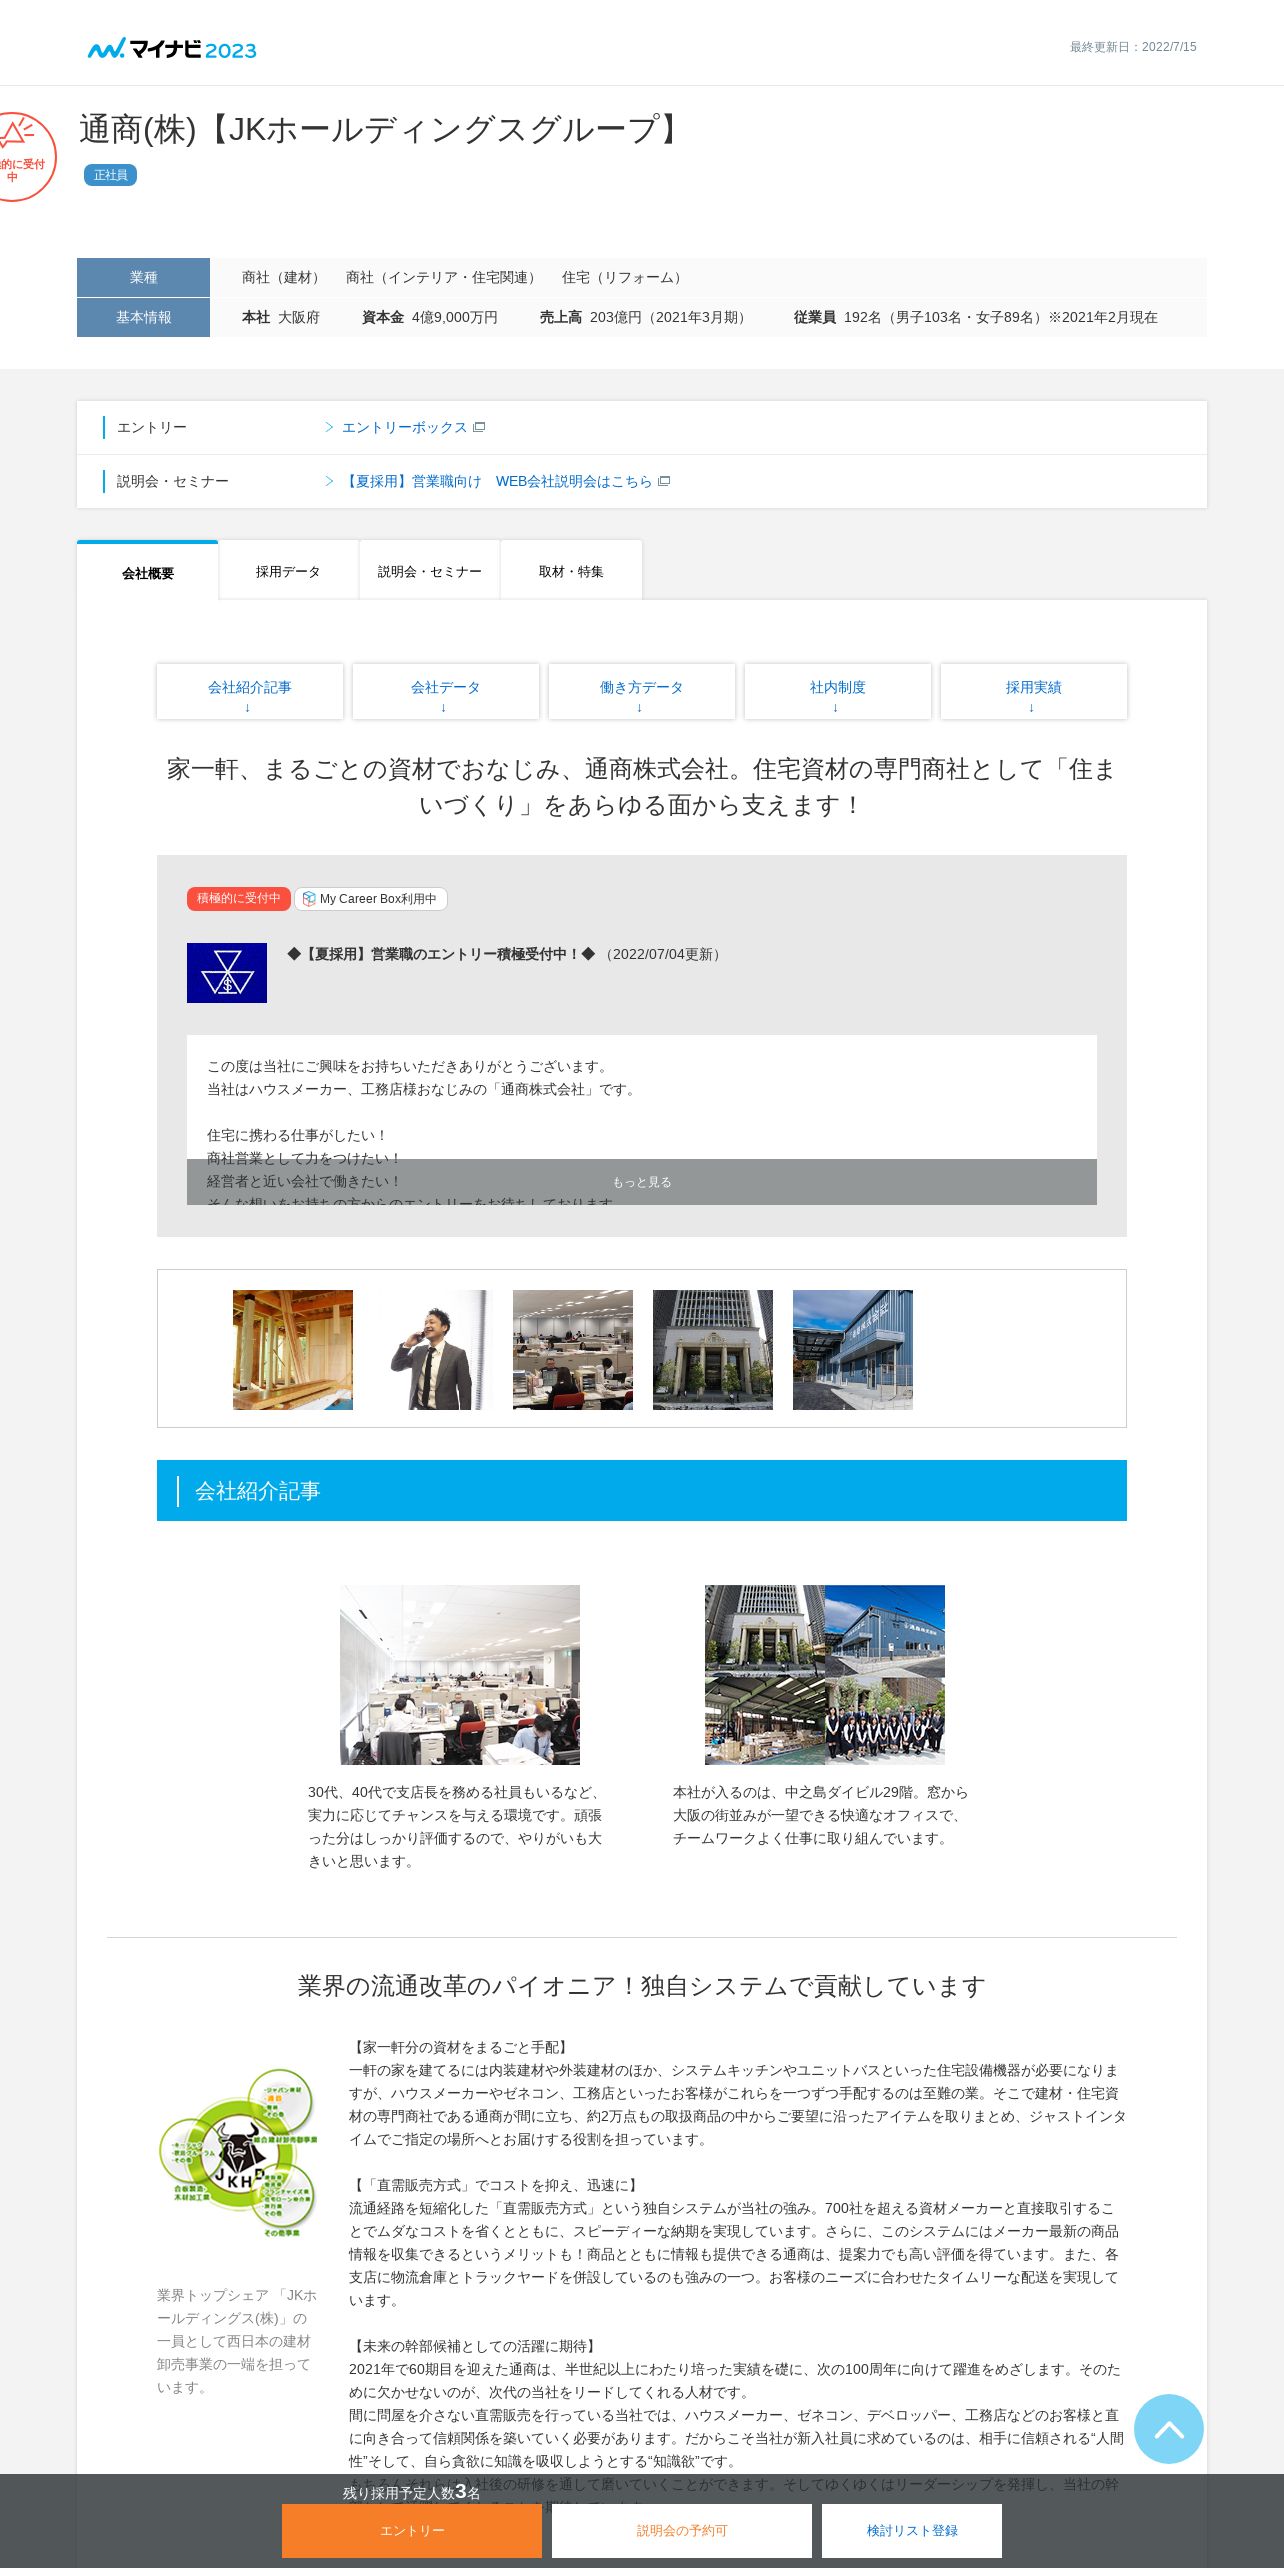Open the 取材・特集 tab

click(x=571, y=571)
